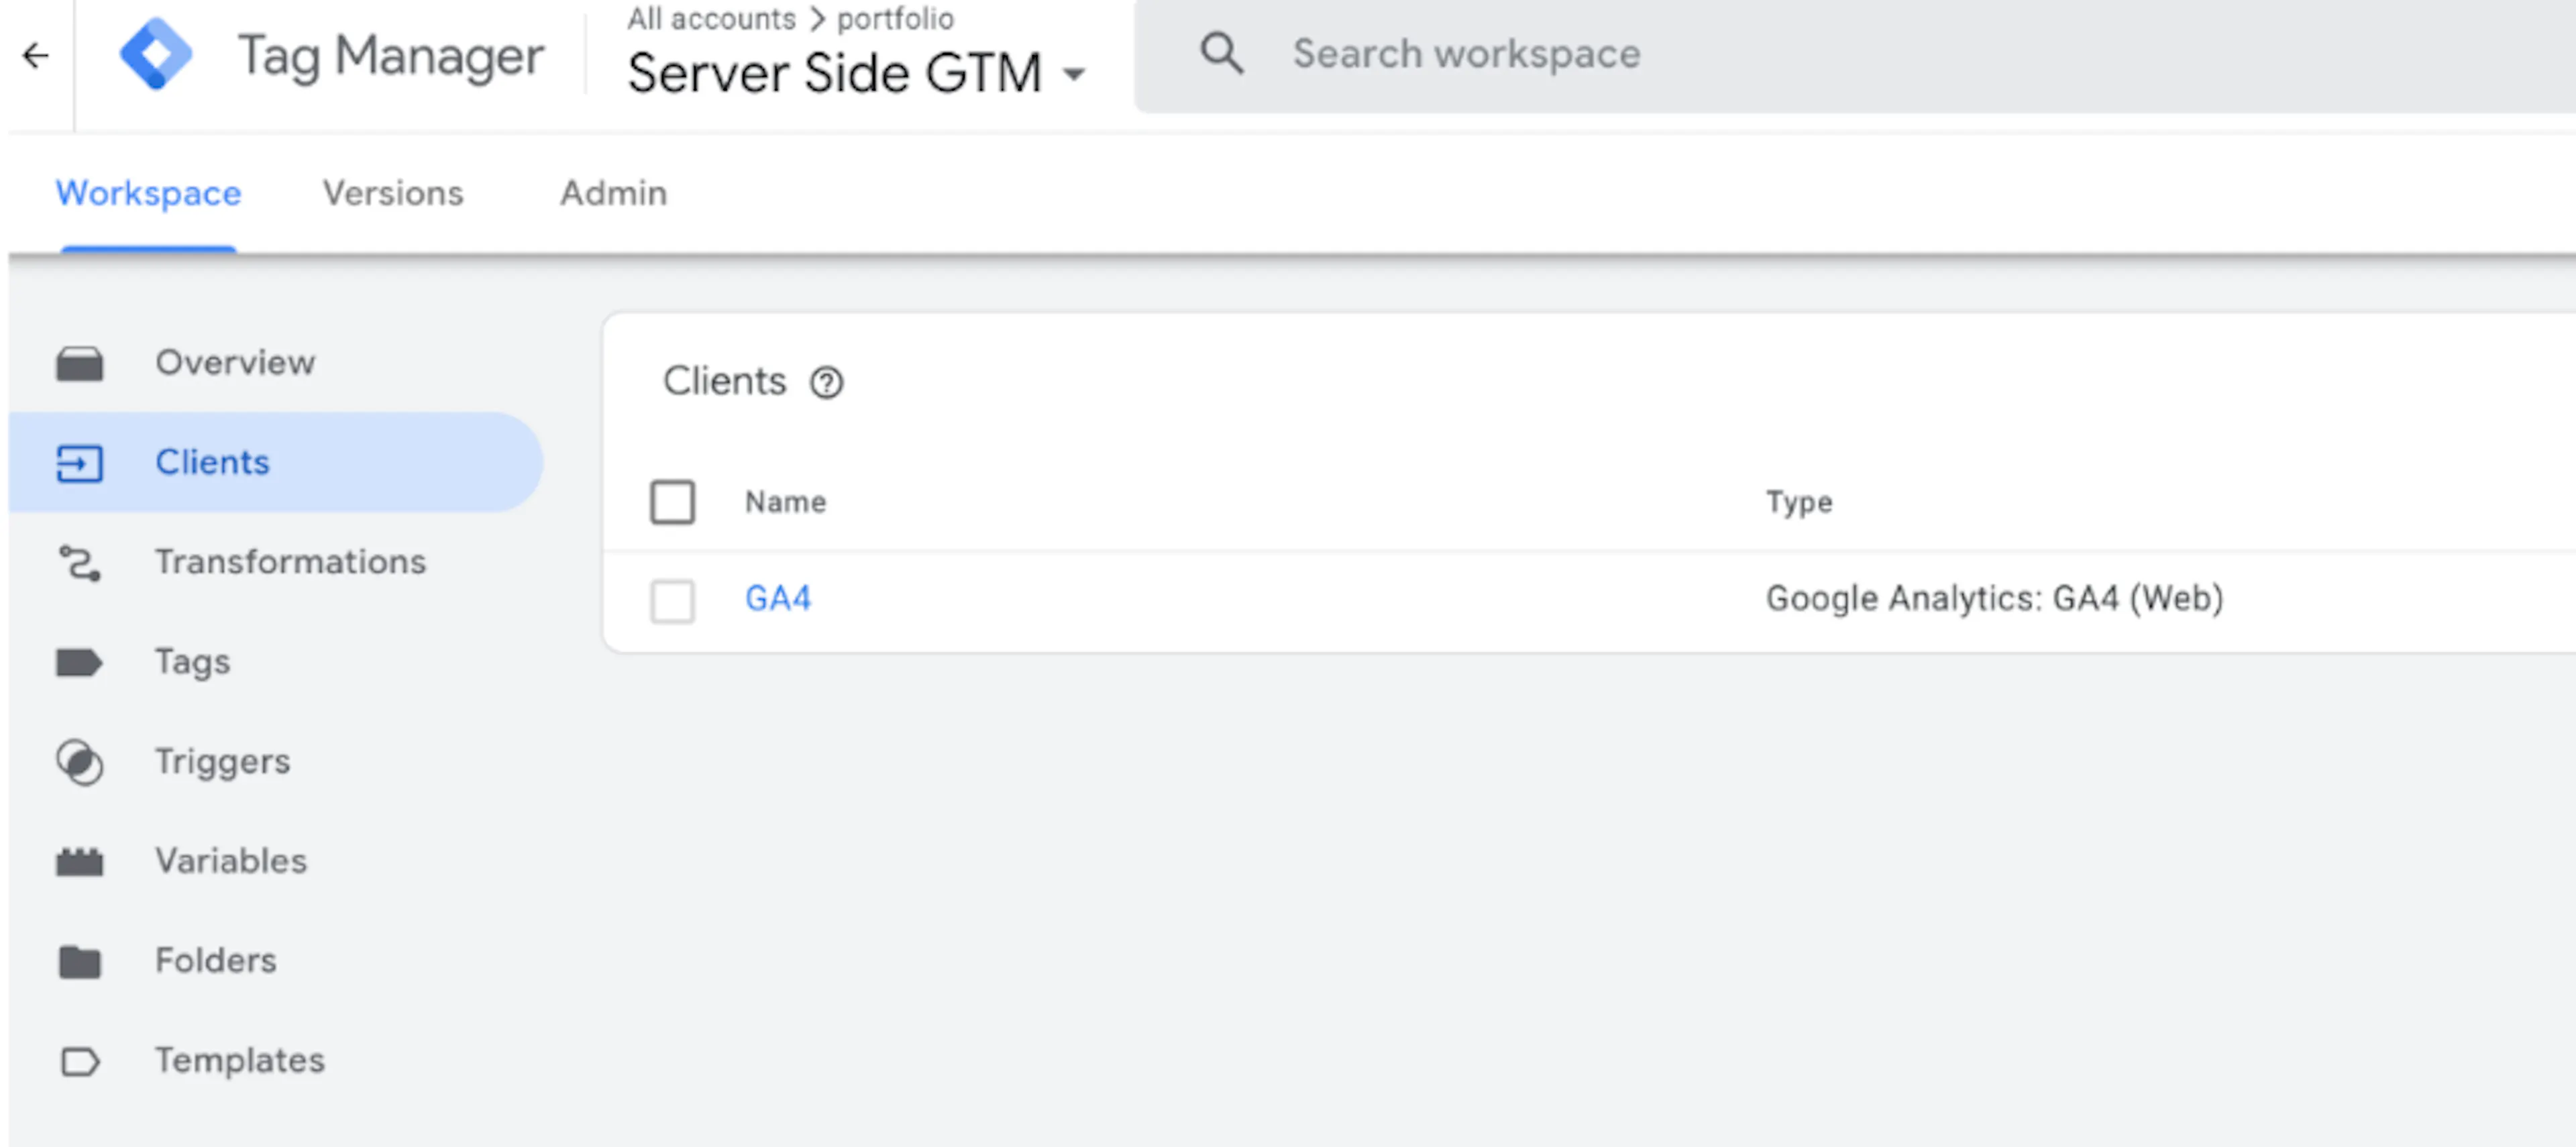Viewport: 2576px width, 1147px height.
Task: Click the back arrow icon
Action: 36,55
